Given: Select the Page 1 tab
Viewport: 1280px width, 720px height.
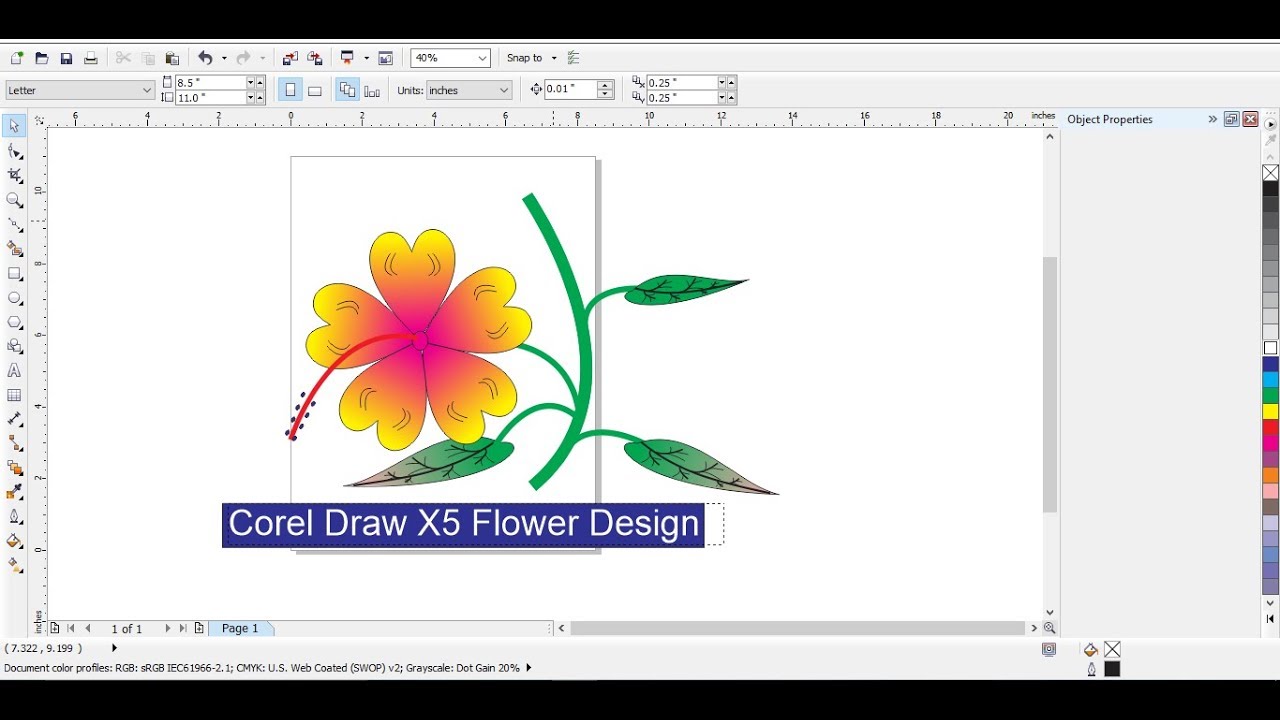Looking at the screenshot, I should click(240, 628).
